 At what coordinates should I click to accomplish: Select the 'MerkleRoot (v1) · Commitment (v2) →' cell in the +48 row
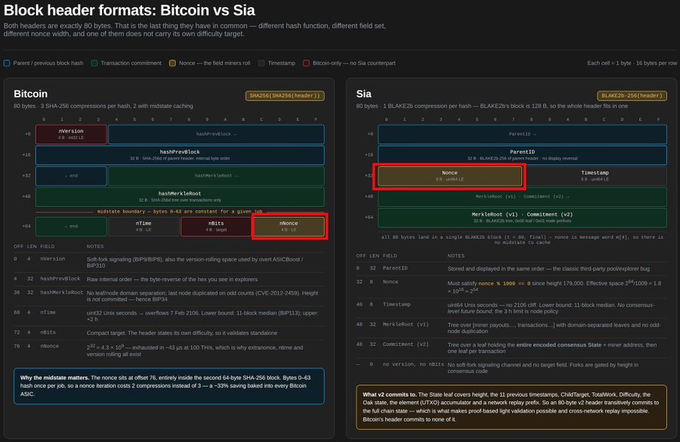coord(522,196)
